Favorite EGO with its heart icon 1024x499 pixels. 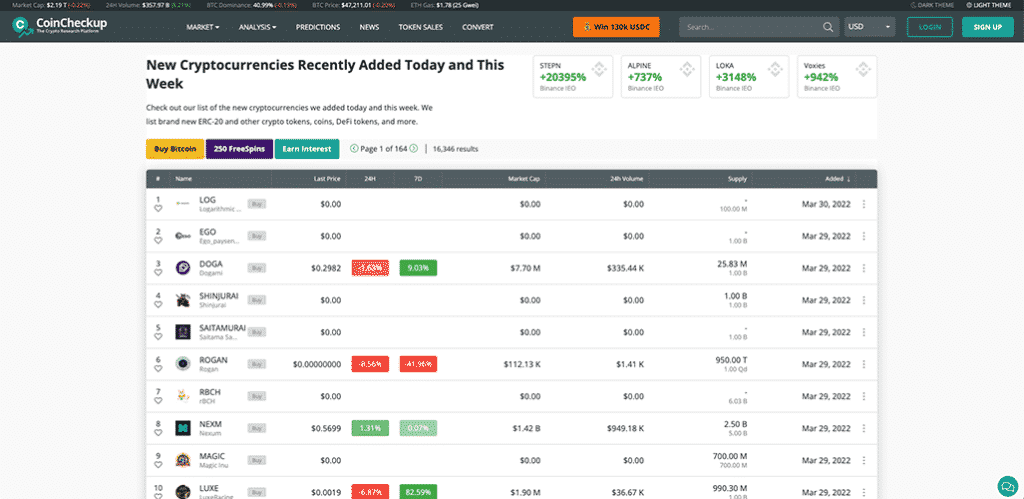(158, 241)
